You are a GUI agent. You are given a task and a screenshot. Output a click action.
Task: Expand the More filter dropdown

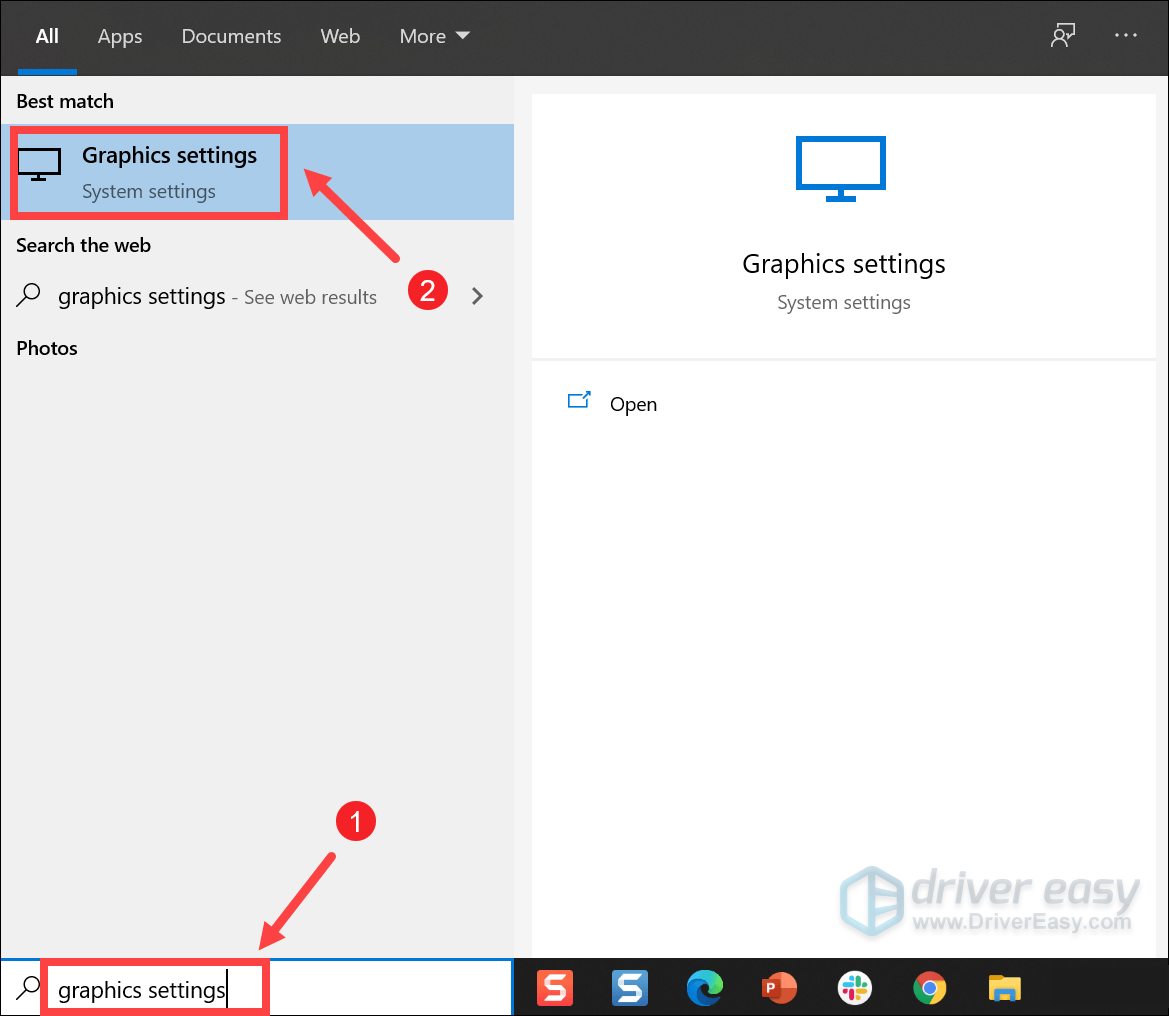coord(434,36)
